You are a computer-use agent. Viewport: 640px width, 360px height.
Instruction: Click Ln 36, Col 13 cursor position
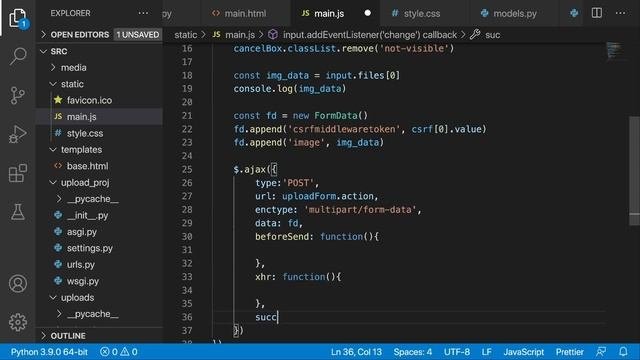click(x=356, y=352)
